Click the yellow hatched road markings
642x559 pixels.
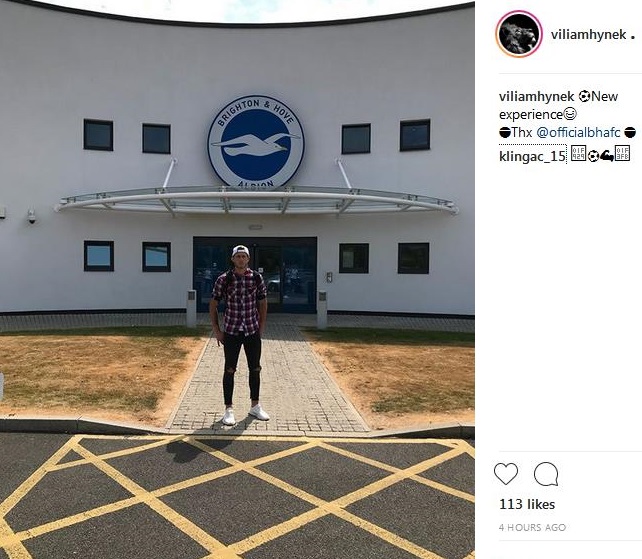point(237,497)
